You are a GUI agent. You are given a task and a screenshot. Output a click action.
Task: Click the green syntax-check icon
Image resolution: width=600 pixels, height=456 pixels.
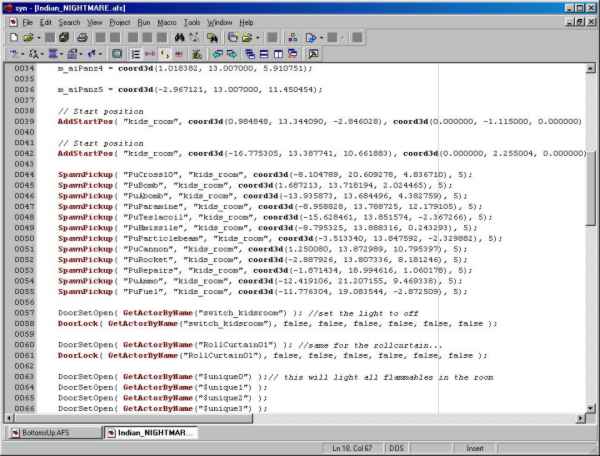pyautogui.click(x=197, y=54)
